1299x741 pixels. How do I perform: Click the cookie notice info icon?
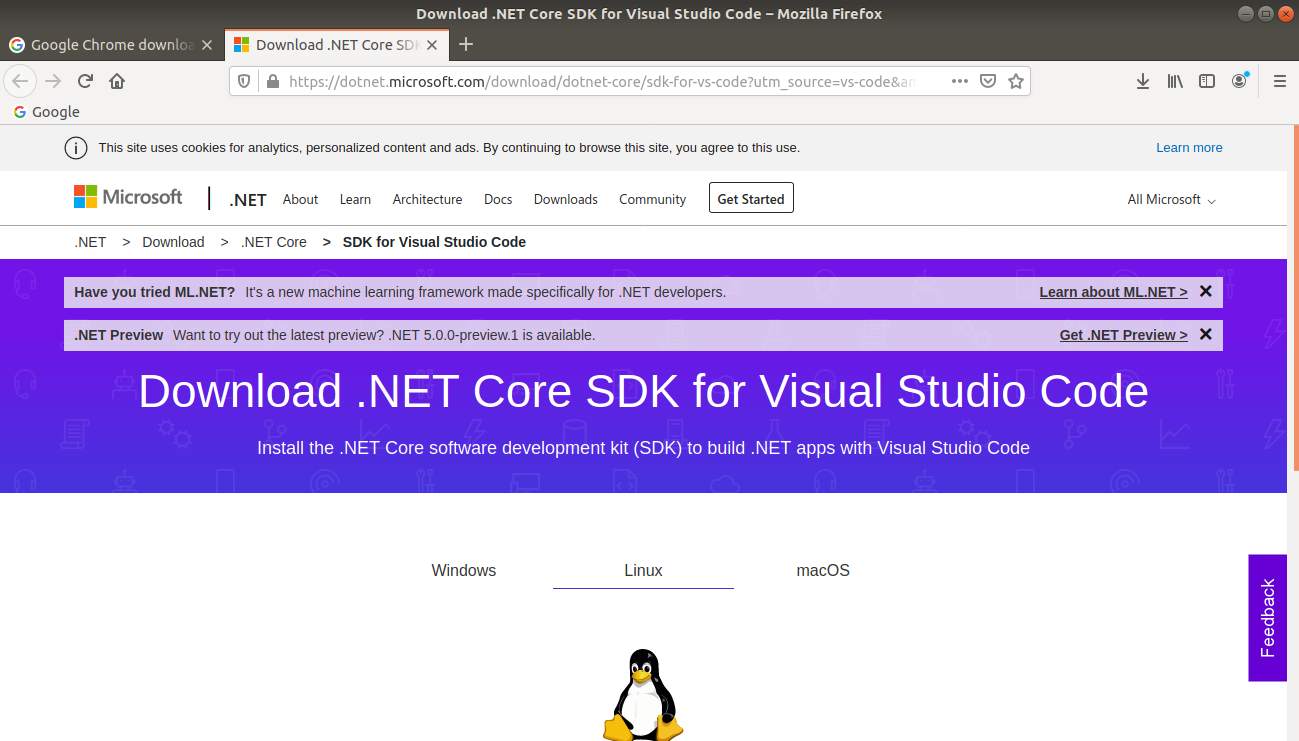coord(75,148)
